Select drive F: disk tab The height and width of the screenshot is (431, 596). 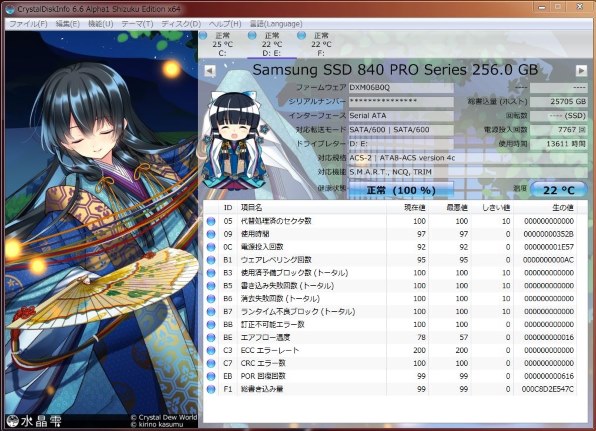click(321, 44)
